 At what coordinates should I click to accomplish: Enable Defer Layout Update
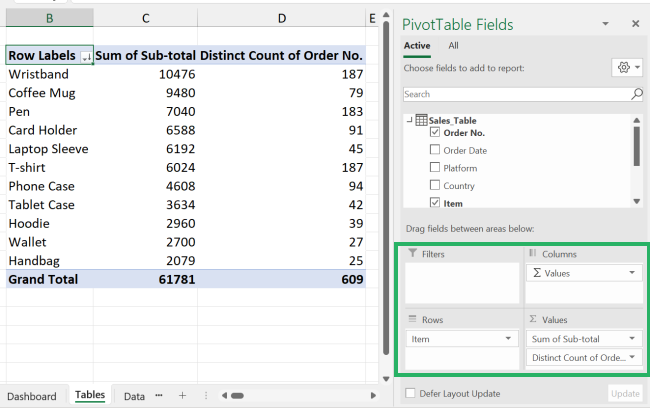point(410,393)
